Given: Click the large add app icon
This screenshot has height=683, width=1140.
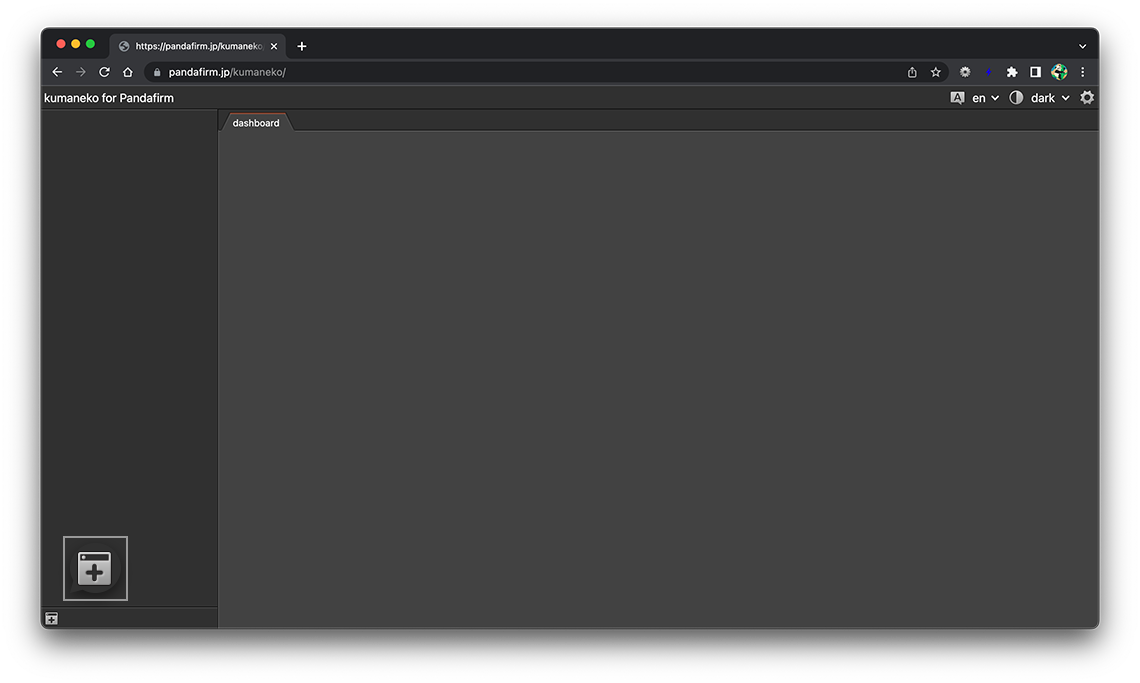Looking at the screenshot, I should (95, 569).
